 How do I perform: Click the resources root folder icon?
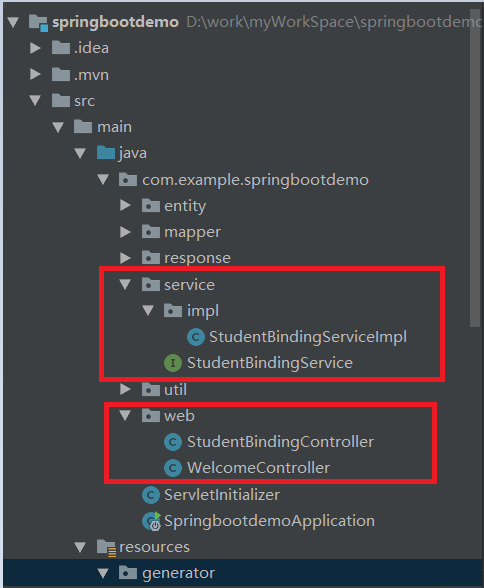106,547
